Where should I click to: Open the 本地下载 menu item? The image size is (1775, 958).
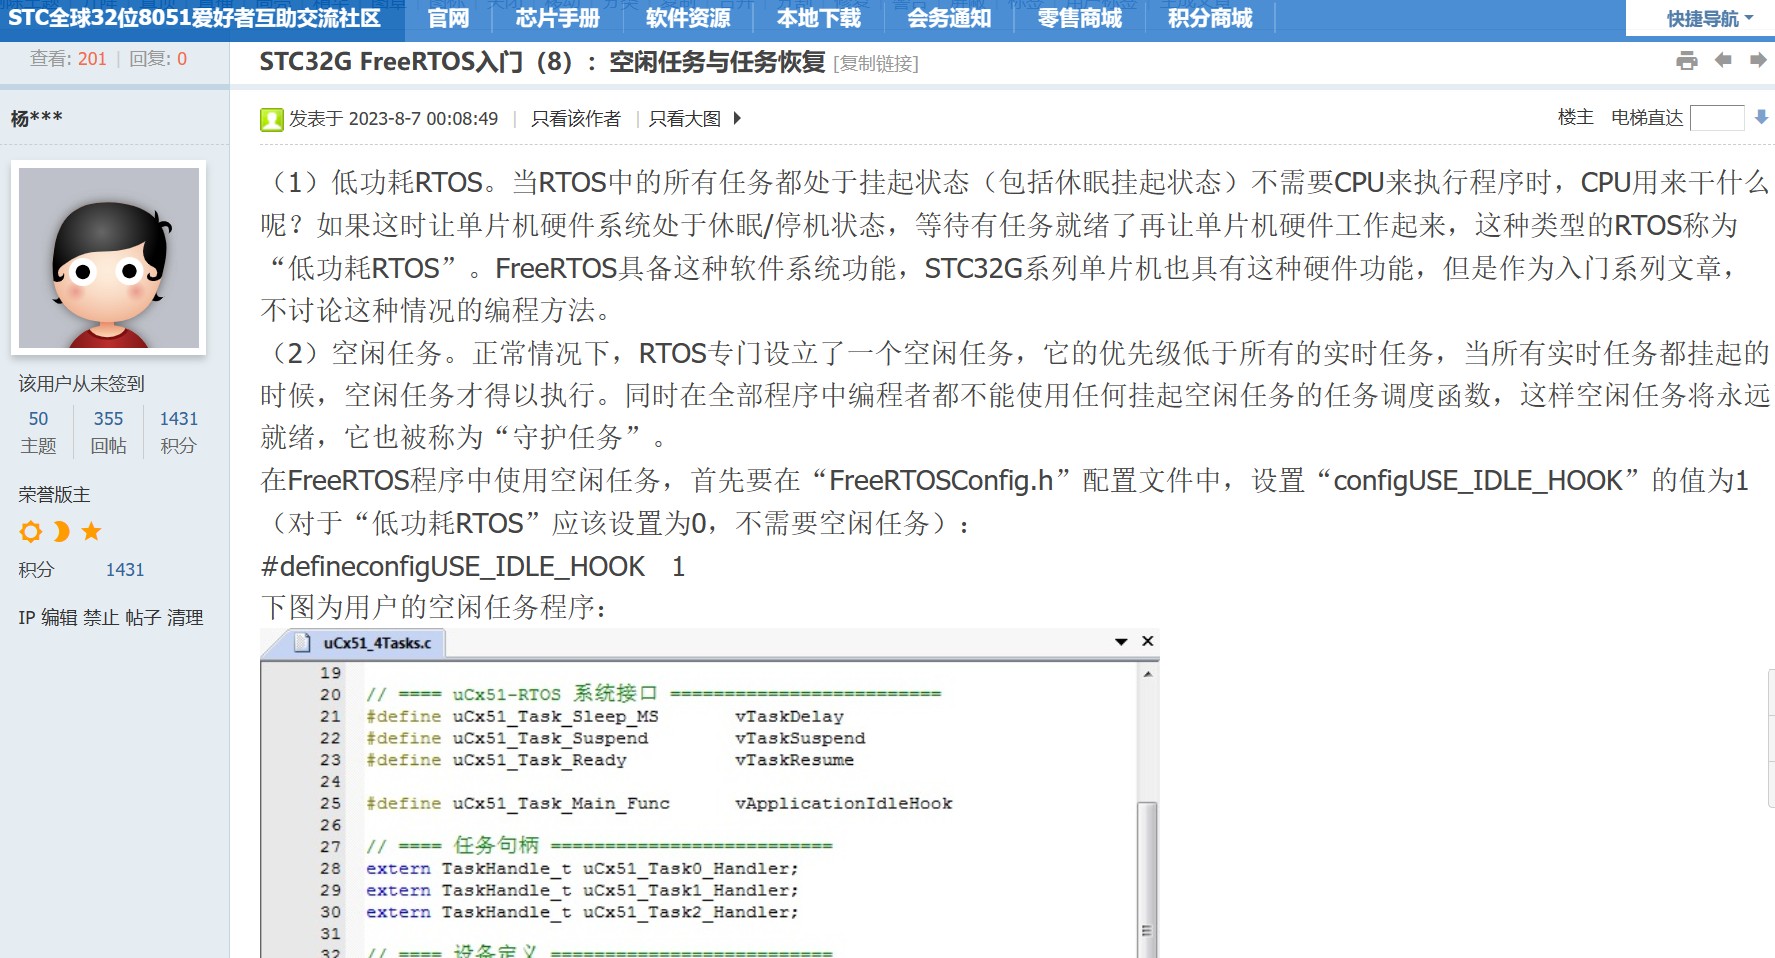point(819,18)
